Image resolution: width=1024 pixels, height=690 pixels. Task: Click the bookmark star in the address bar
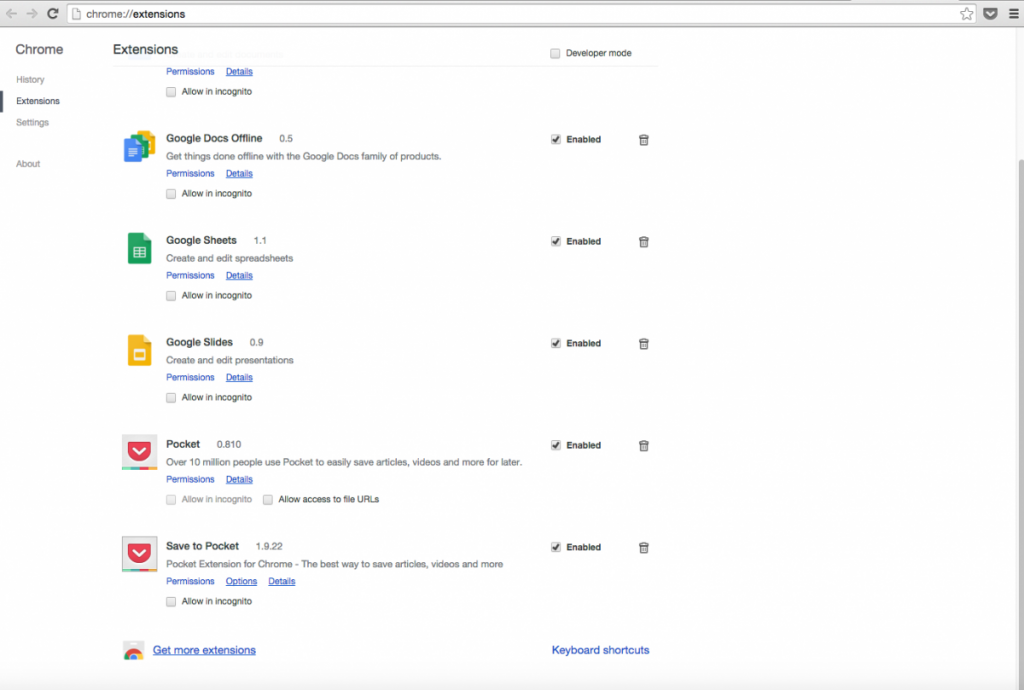[x=966, y=14]
